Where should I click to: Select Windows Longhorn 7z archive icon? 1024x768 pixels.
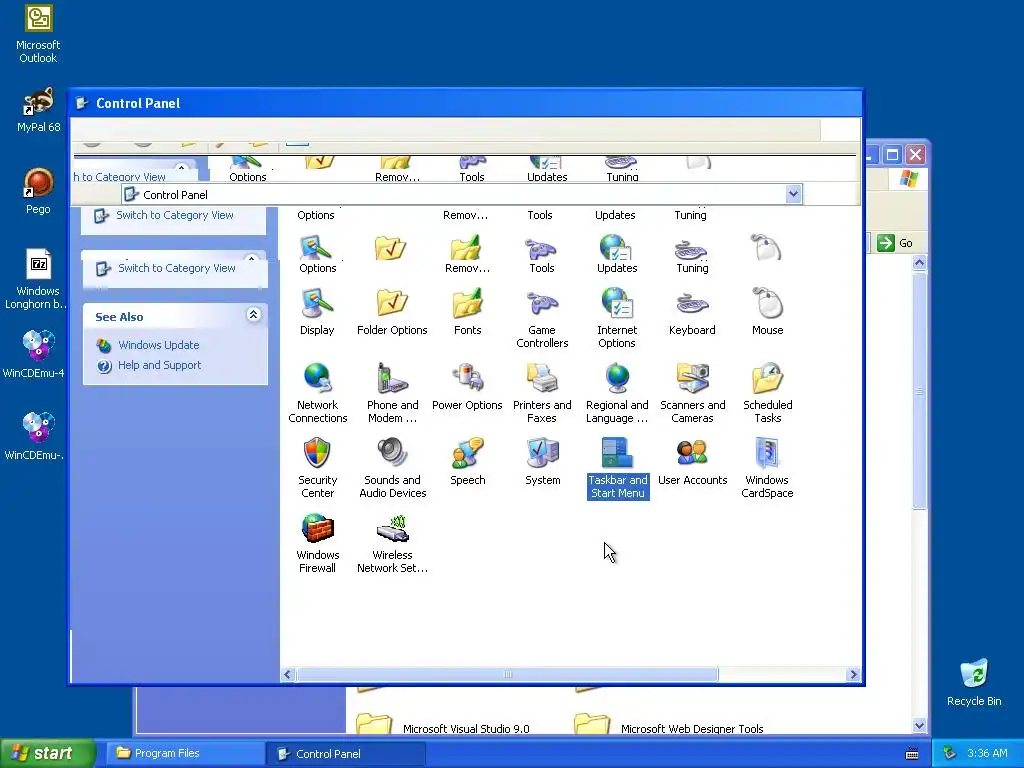(x=37, y=279)
